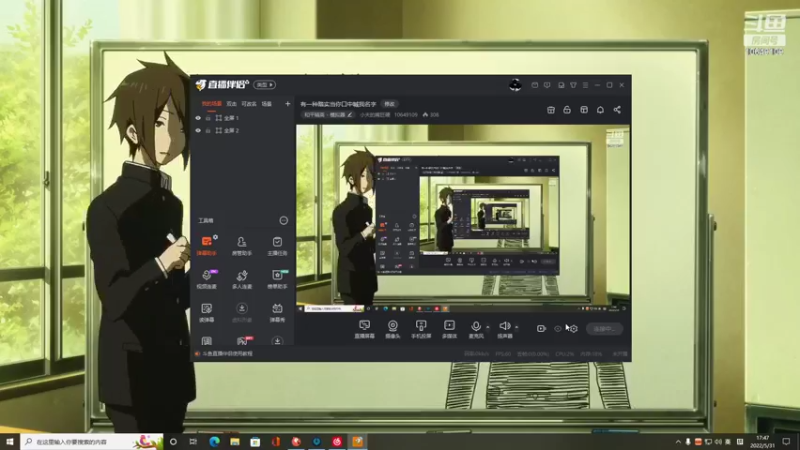Expand the speaker options arrow
Image resolution: width=800 pixels, height=450 pixels.
[x=516, y=327]
